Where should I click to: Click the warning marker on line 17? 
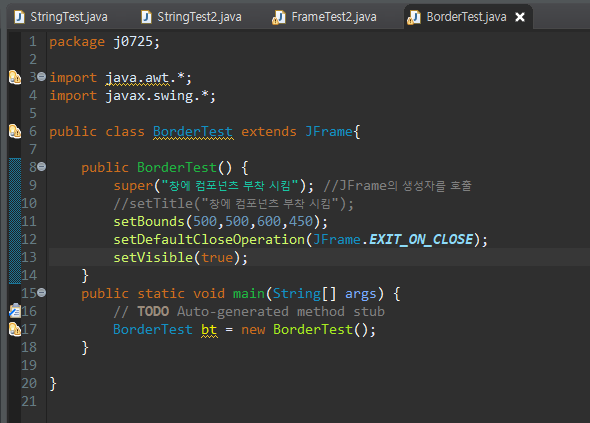tap(15, 329)
